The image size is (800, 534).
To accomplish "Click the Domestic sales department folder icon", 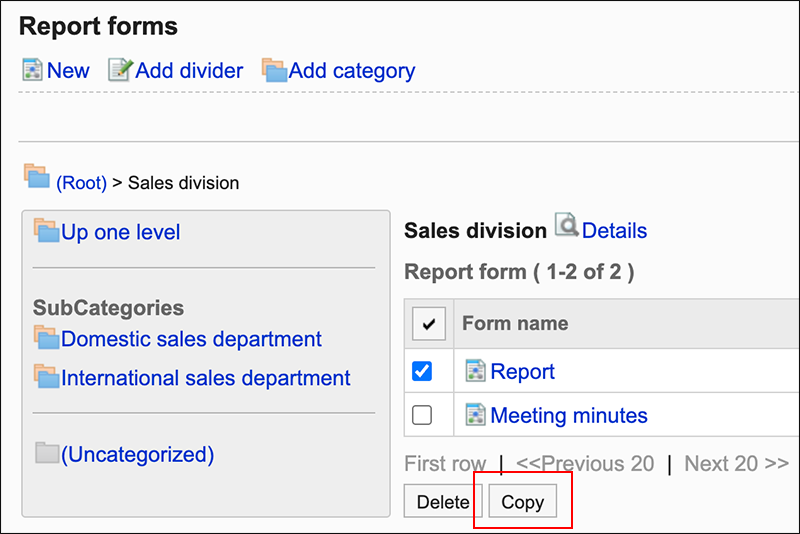I will coord(47,338).
